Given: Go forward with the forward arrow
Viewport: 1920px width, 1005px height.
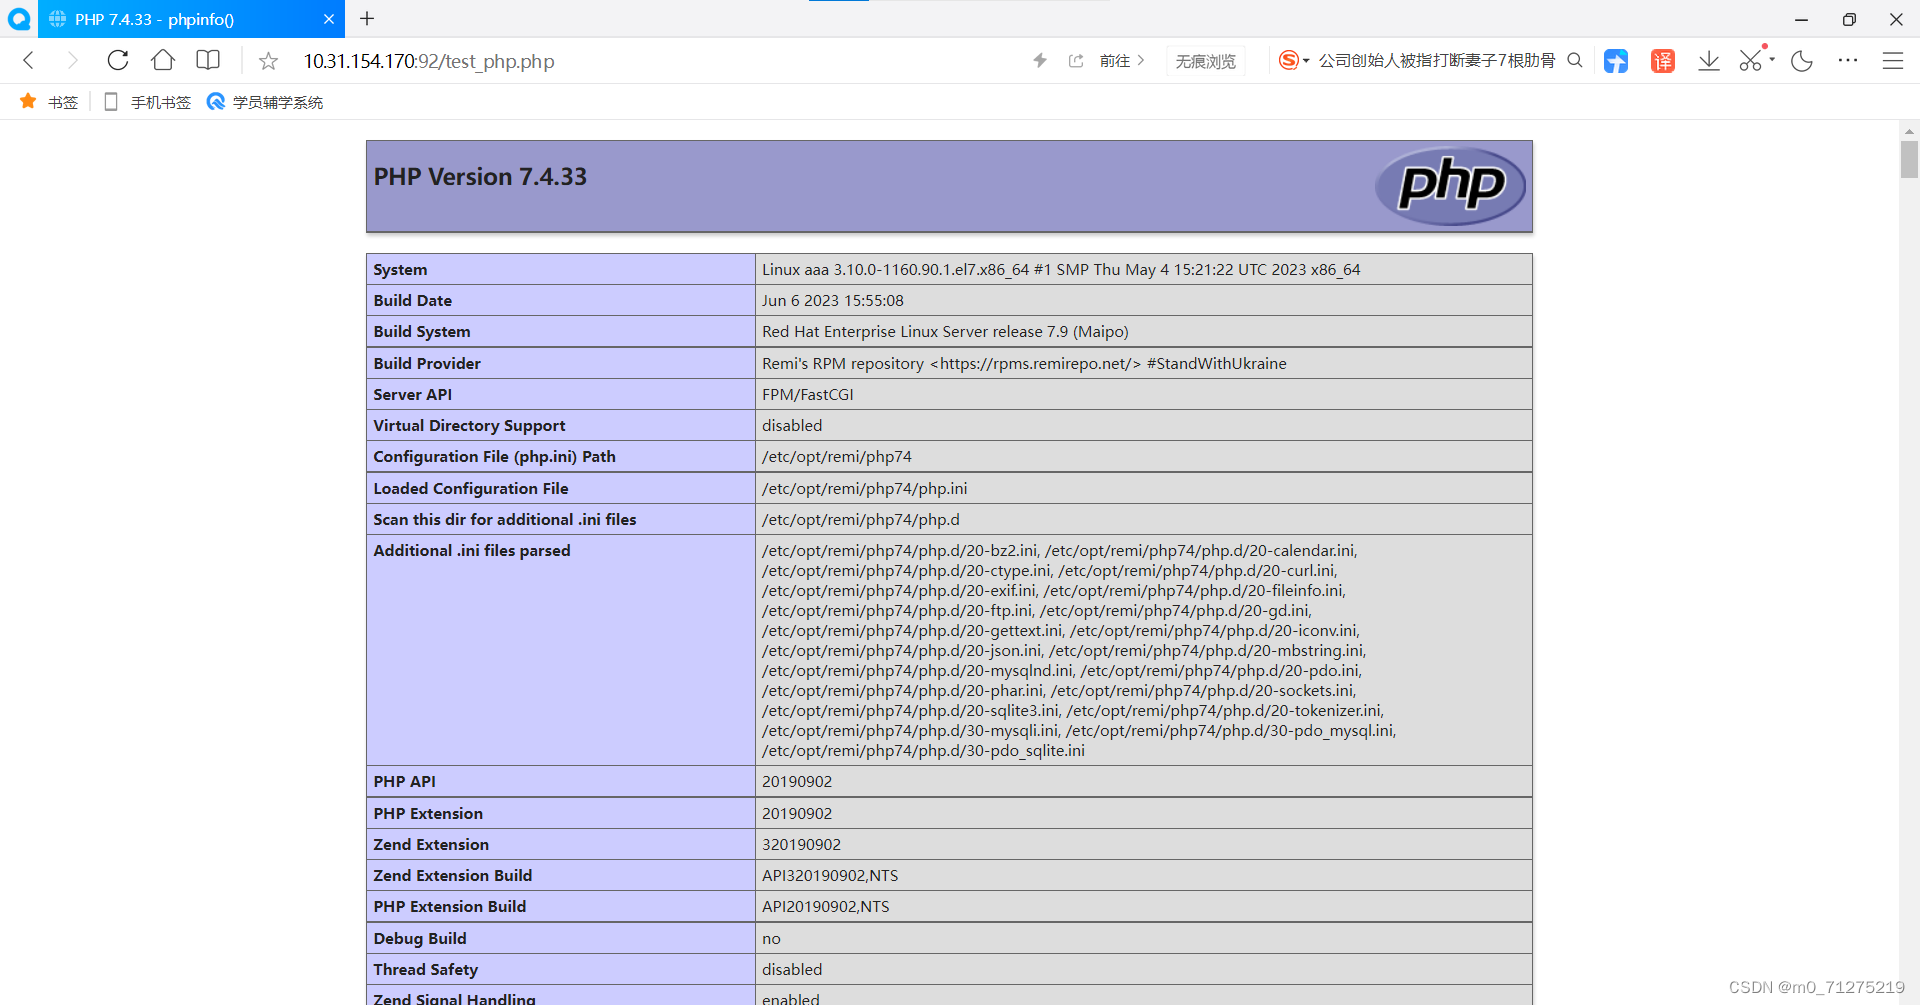Looking at the screenshot, I should coord(72,61).
